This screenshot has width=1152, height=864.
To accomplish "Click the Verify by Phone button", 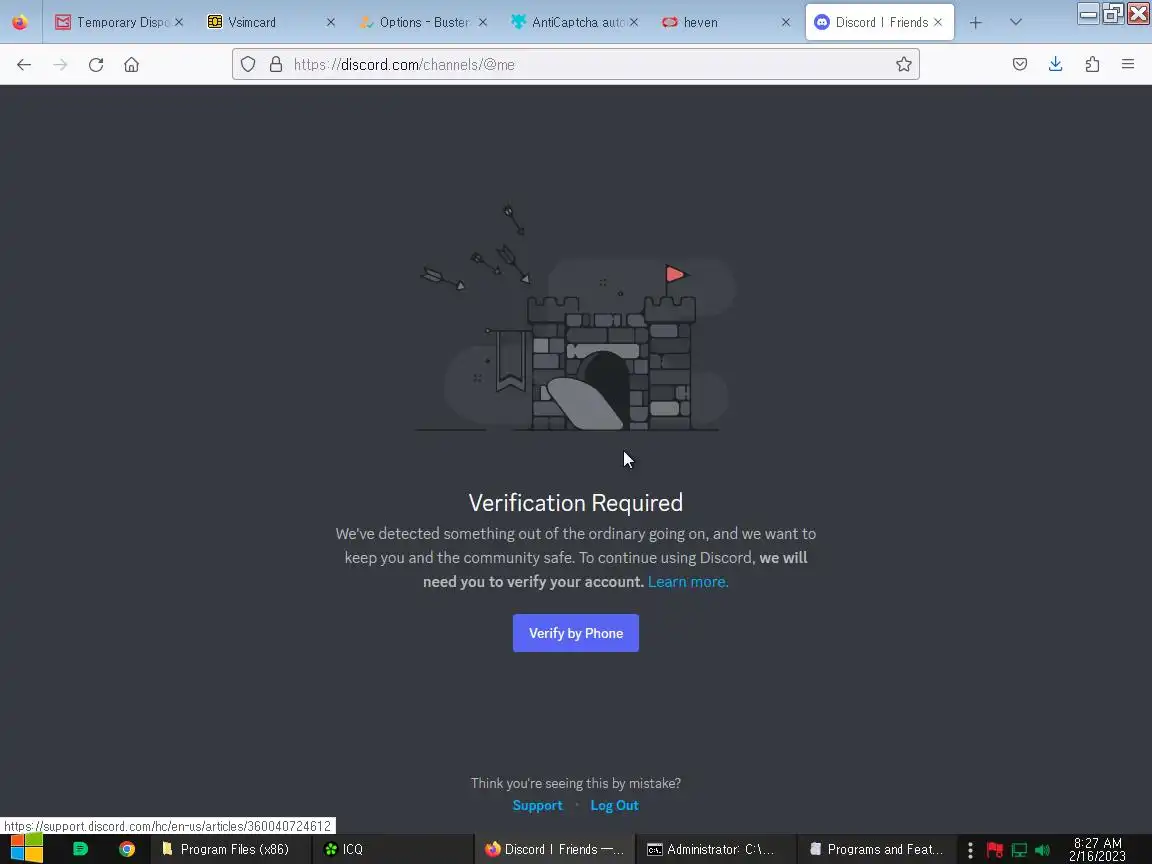I will [x=576, y=633].
